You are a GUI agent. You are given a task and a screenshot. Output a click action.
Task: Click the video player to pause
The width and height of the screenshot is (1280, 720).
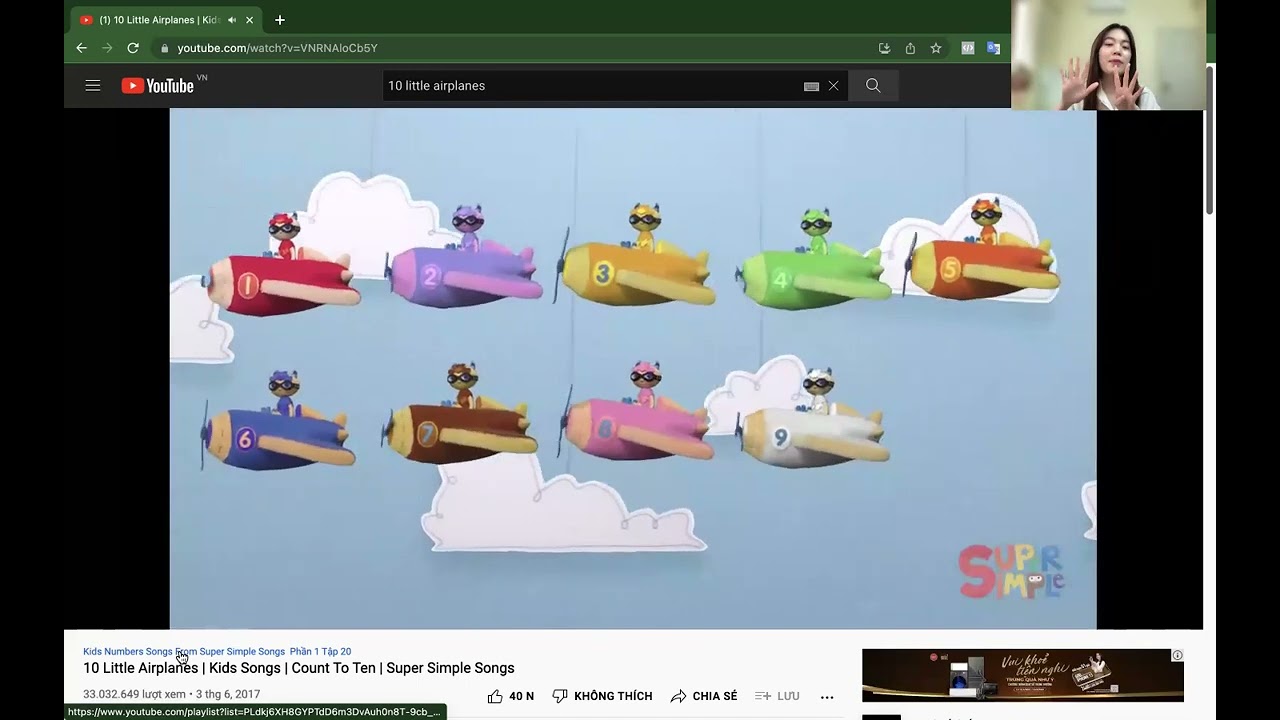[x=633, y=369]
